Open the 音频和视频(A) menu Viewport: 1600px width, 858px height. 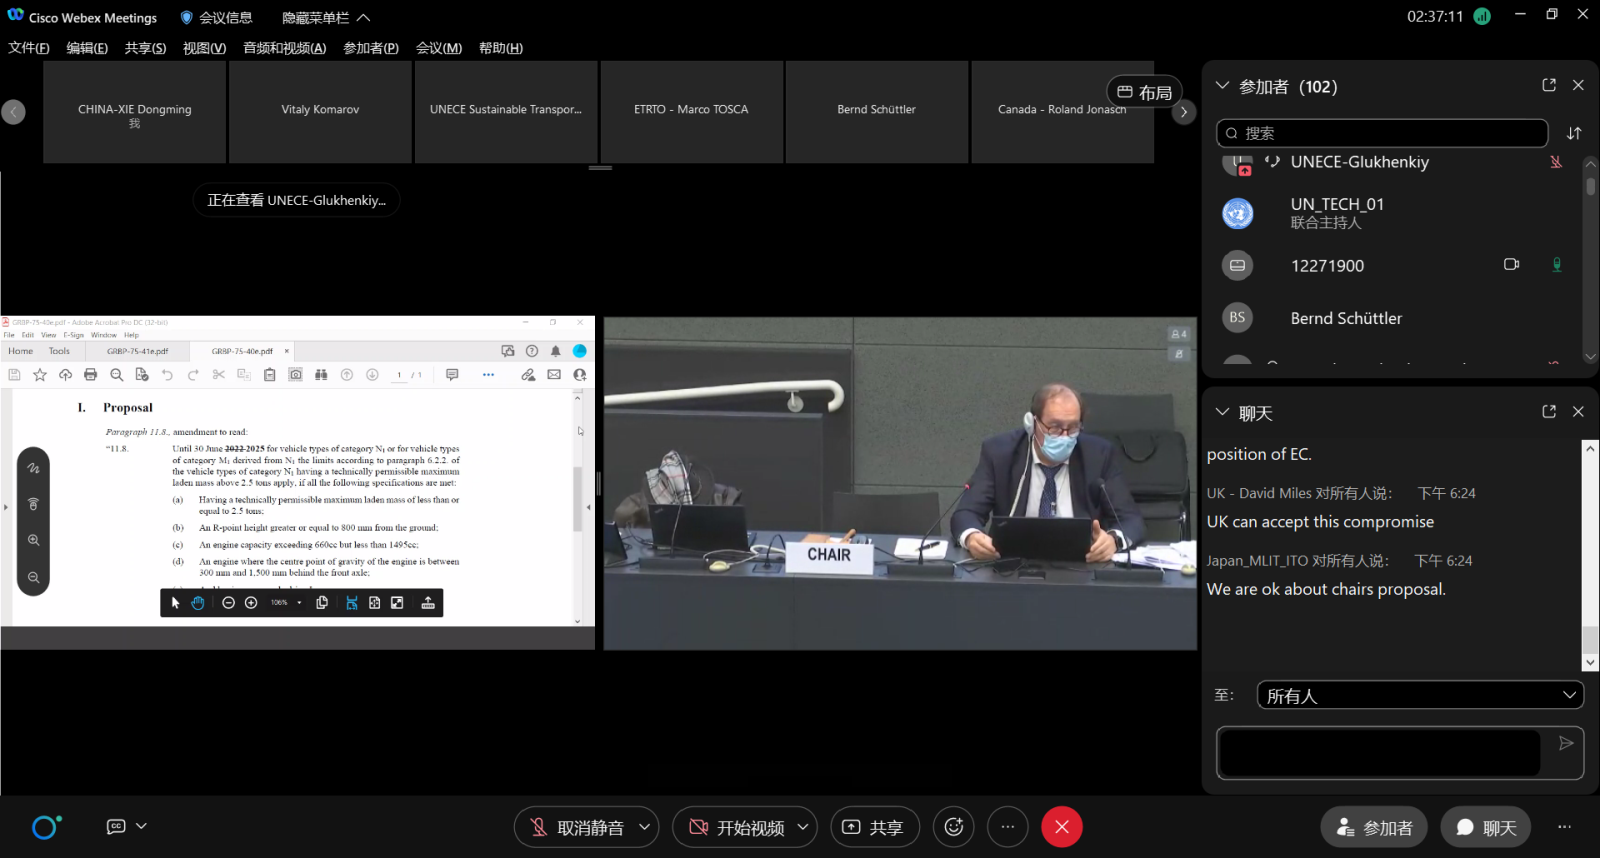284,48
